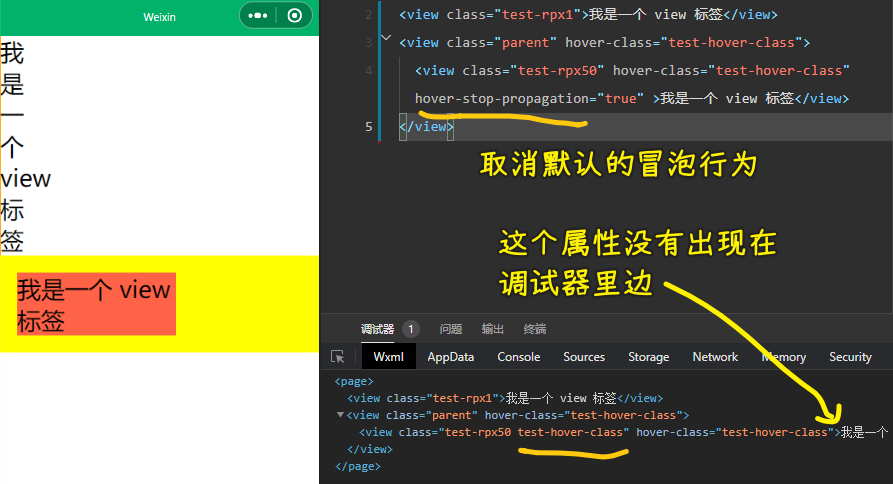893x484 pixels.
Task: Switch to the Wxml tab
Action: 388,357
